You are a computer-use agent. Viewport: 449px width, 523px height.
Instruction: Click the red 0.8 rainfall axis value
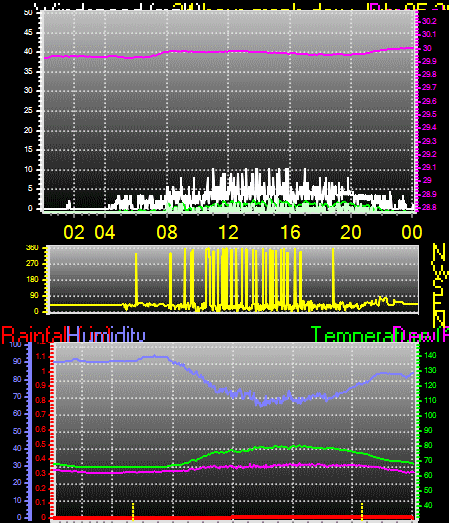point(40,400)
